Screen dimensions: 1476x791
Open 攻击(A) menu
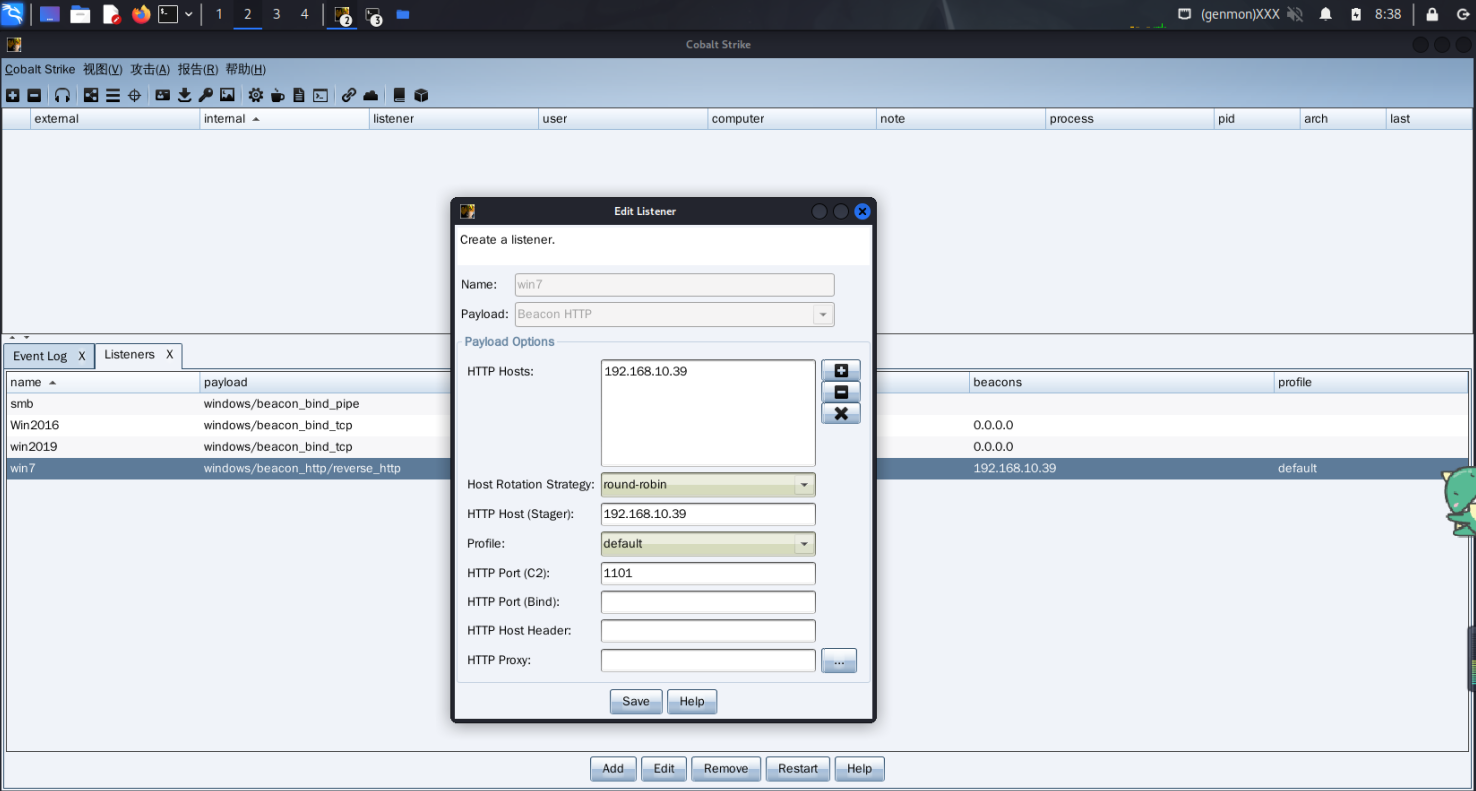[x=150, y=69]
